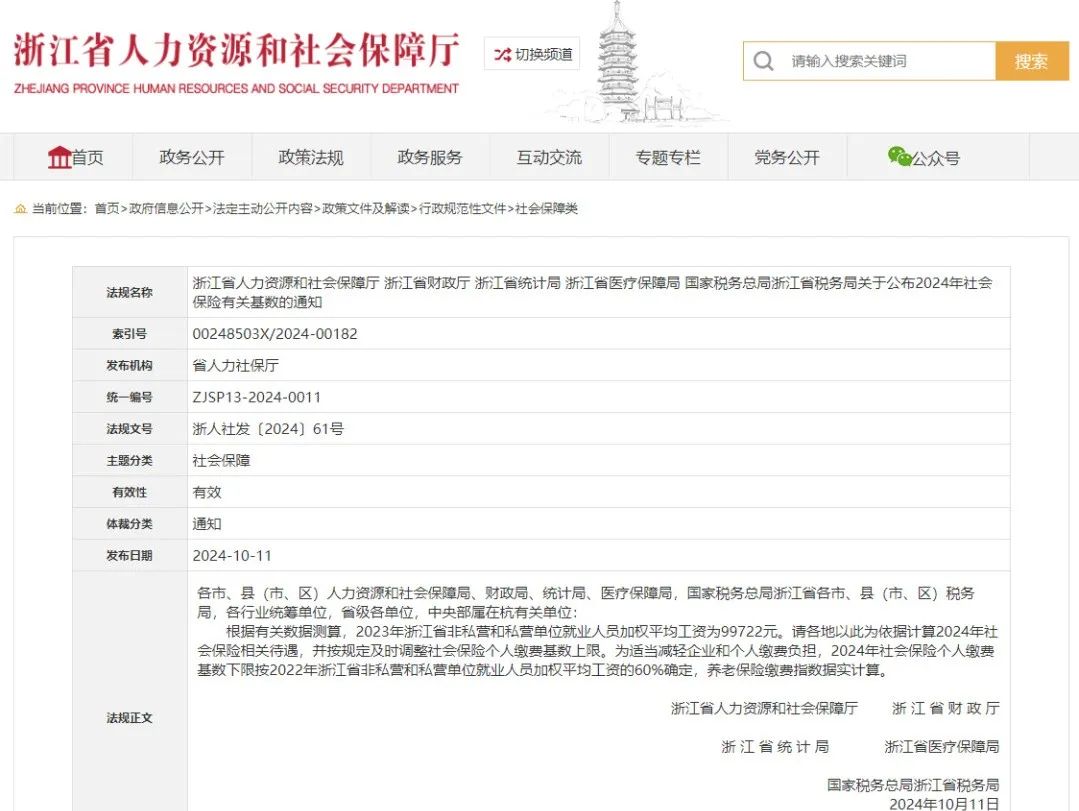Click the WeChat icon next to 公众号
1079x811 pixels.
tap(899, 157)
